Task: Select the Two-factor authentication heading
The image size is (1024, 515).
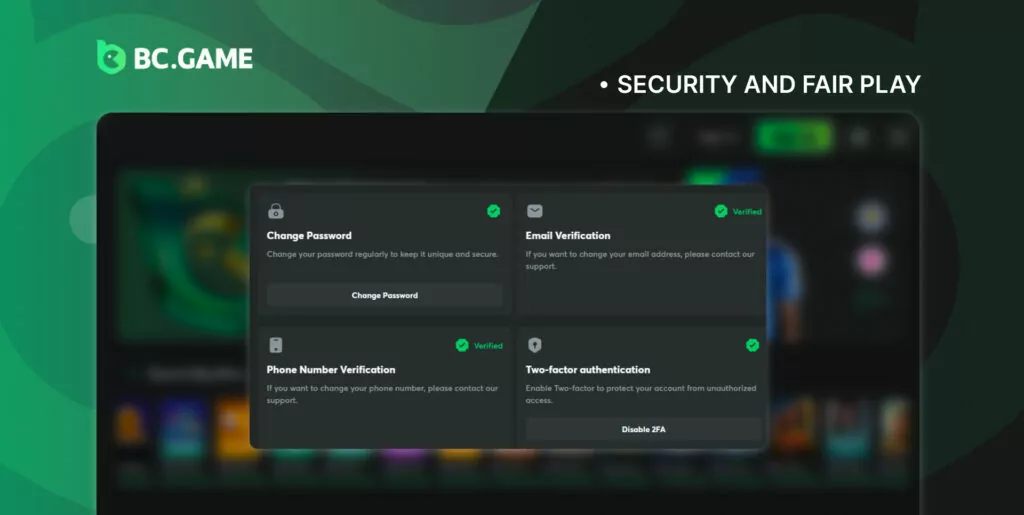Action: [x=588, y=370]
